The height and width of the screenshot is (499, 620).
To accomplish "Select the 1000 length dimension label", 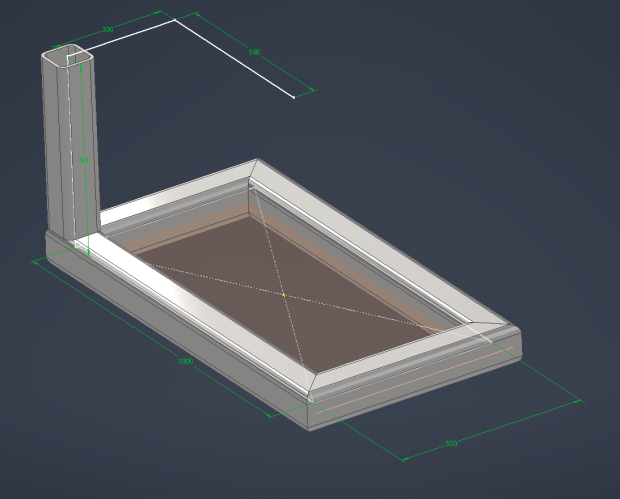I will tap(185, 361).
